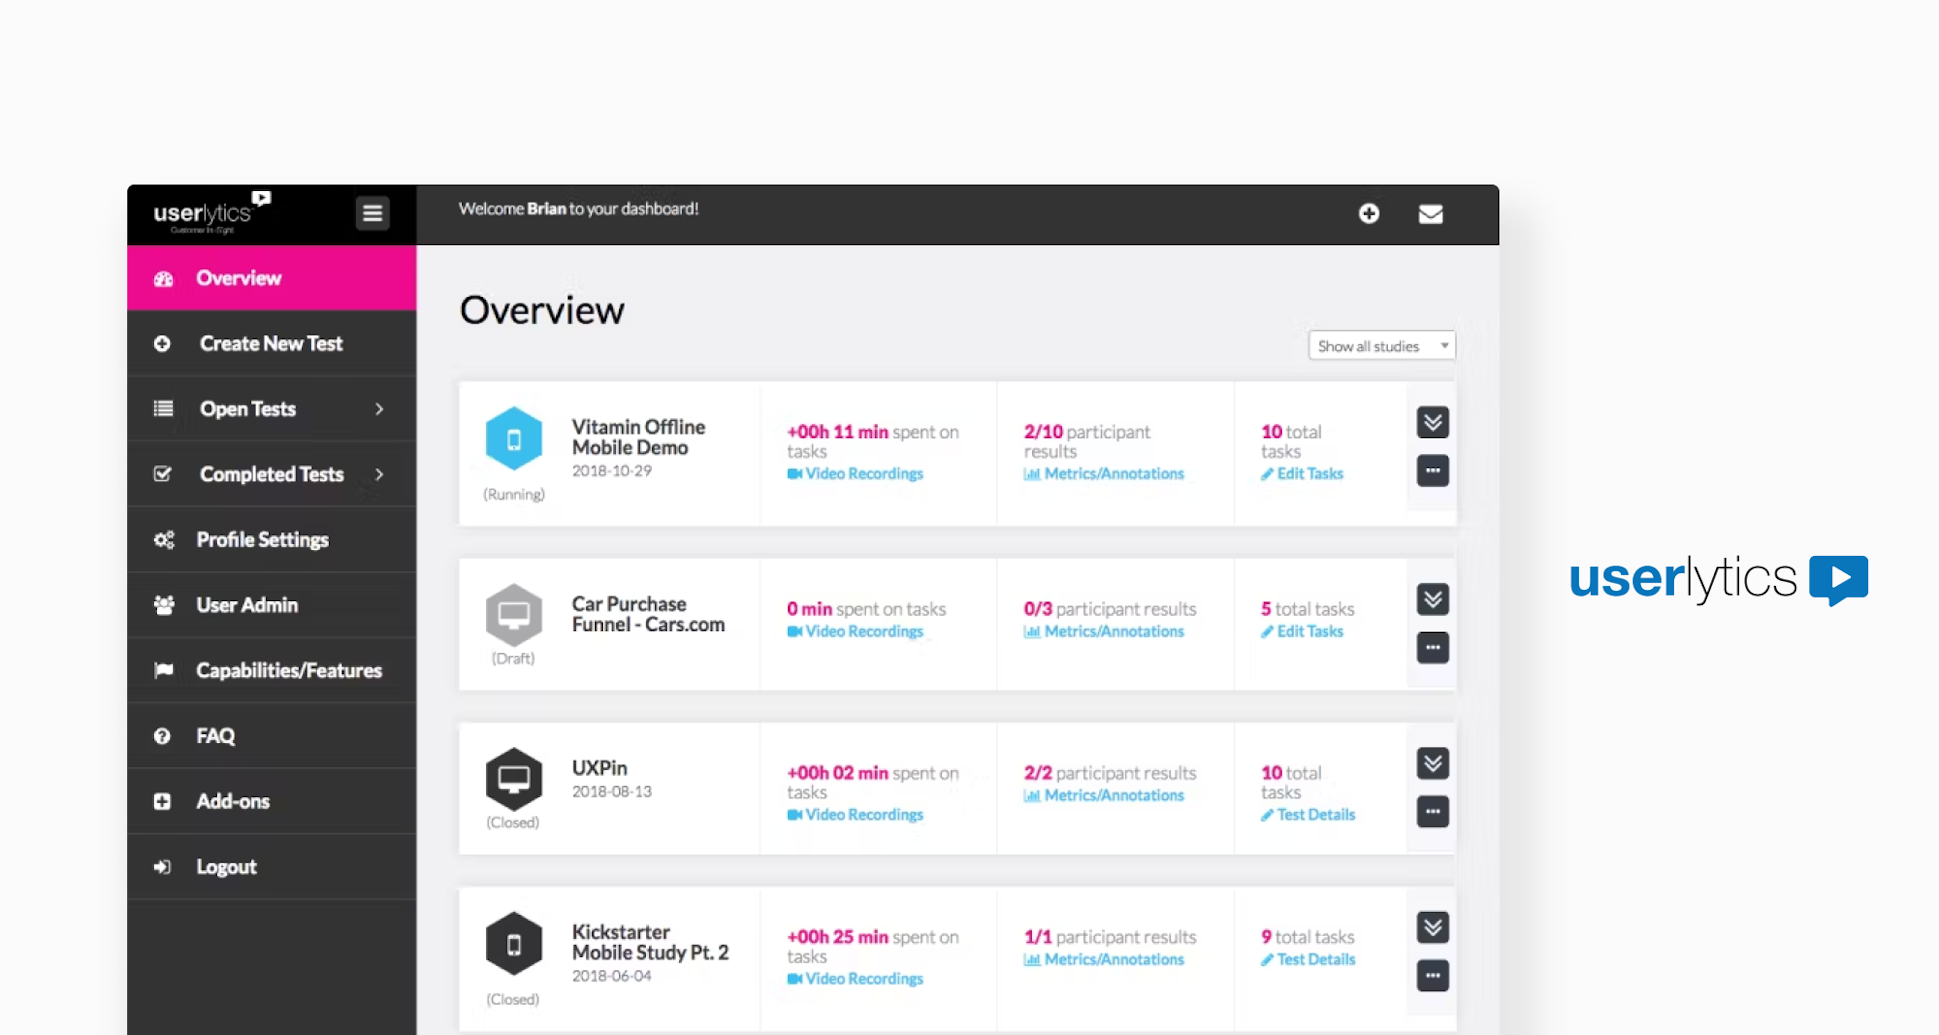Screen dimensions: 1939x1035
Task: Open the FAQ page from the sidebar
Action: pos(215,735)
